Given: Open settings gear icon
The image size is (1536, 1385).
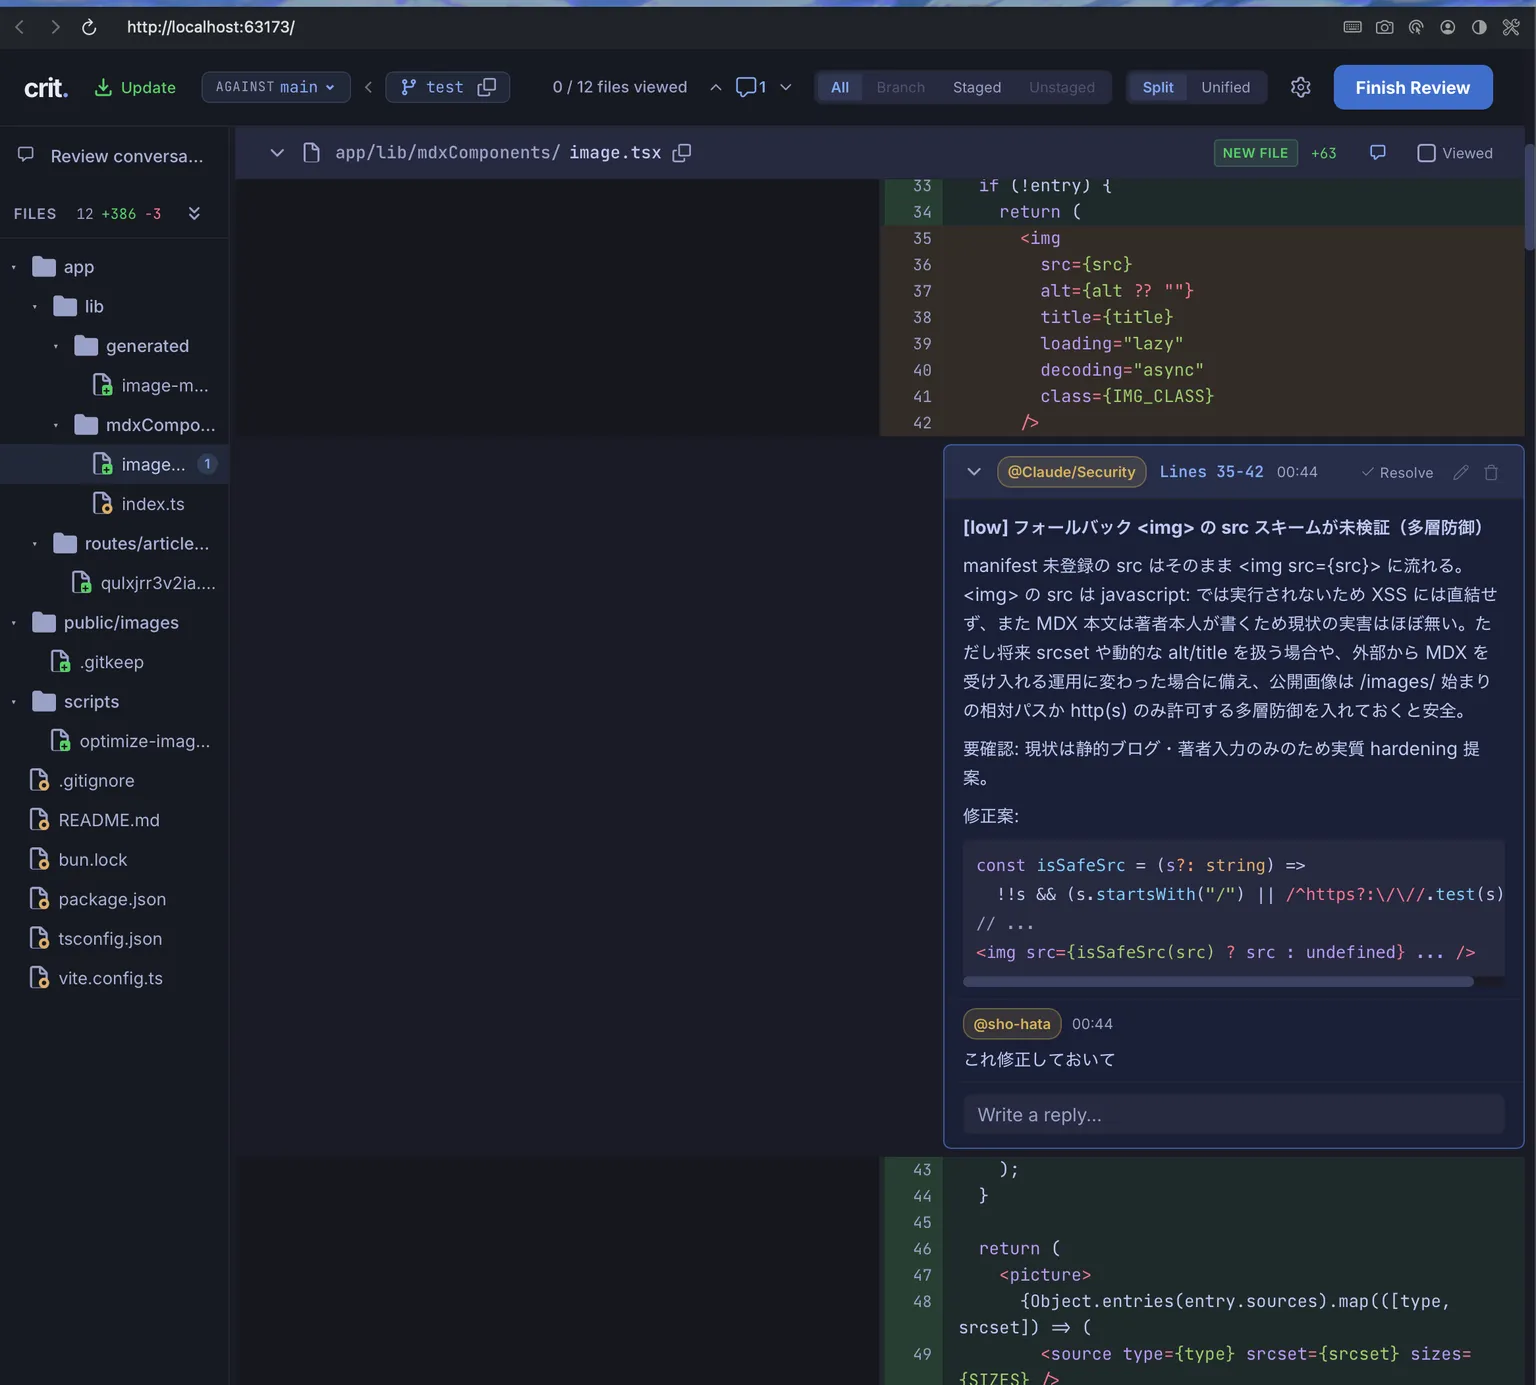Looking at the screenshot, I should (1300, 87).
